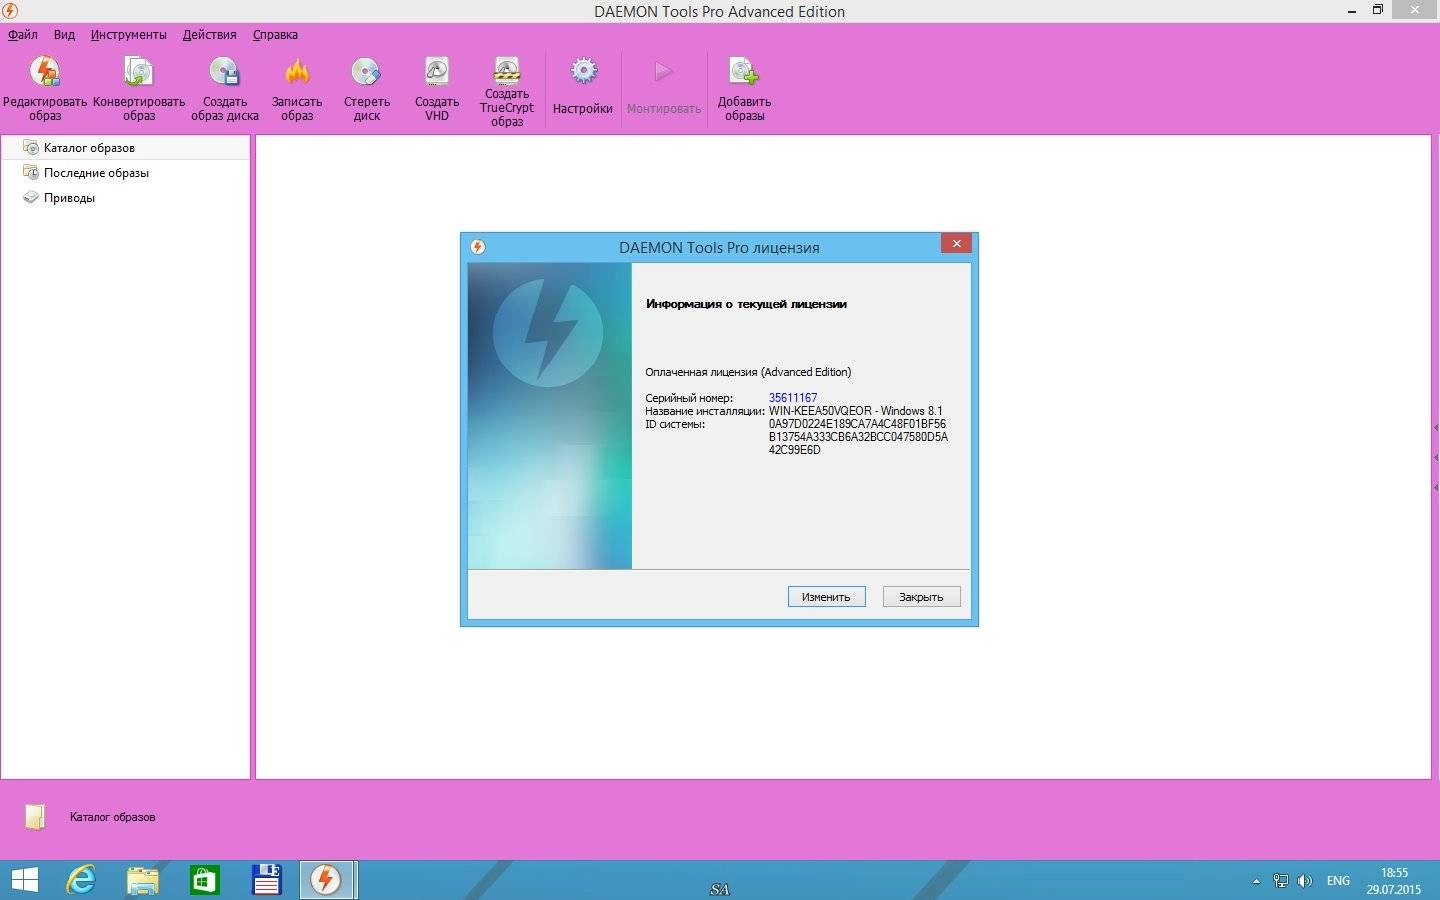Open the Записать образ burn tool
Screen dimensions: 1440x900
(x=297, y=88)
